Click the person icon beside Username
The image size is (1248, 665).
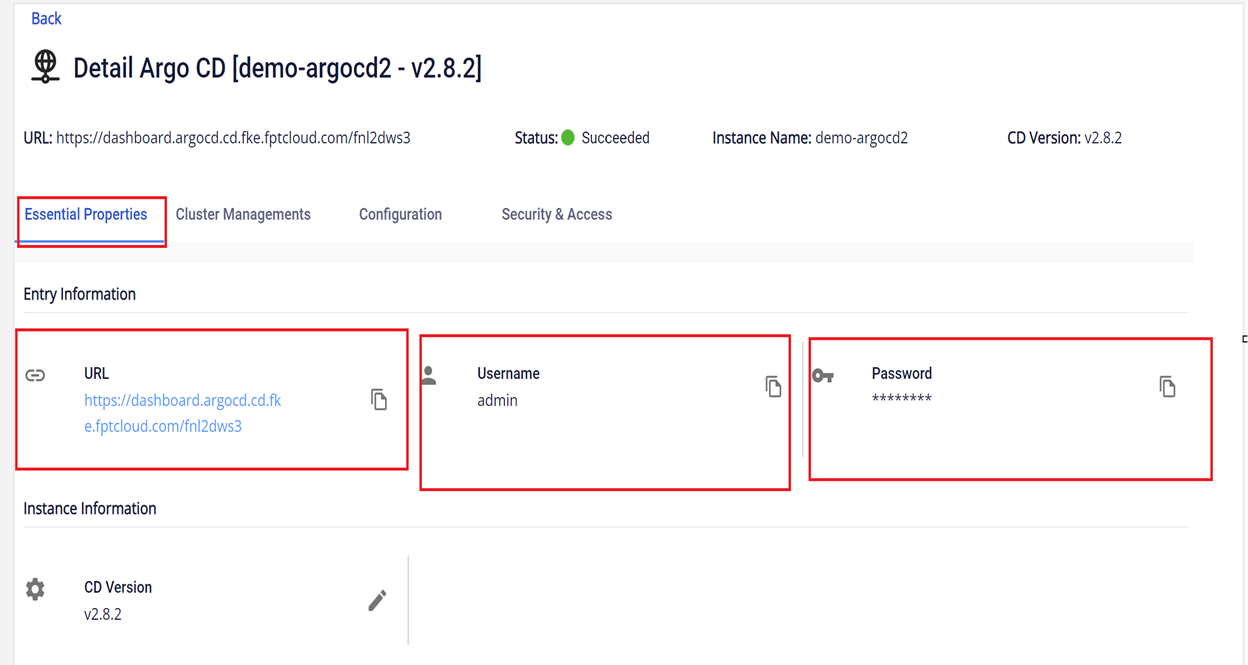(x=429, y=376)
